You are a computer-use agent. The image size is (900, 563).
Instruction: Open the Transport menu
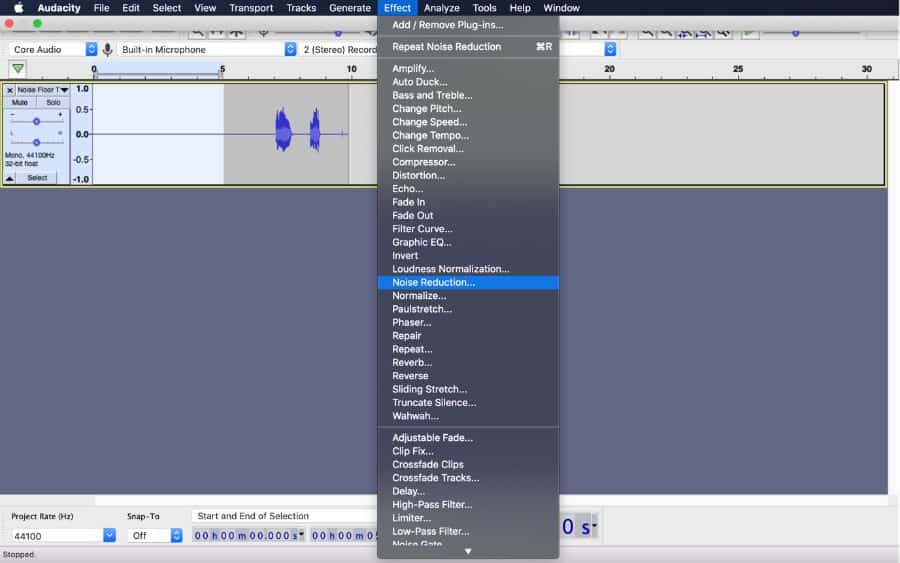click(251, 8)
